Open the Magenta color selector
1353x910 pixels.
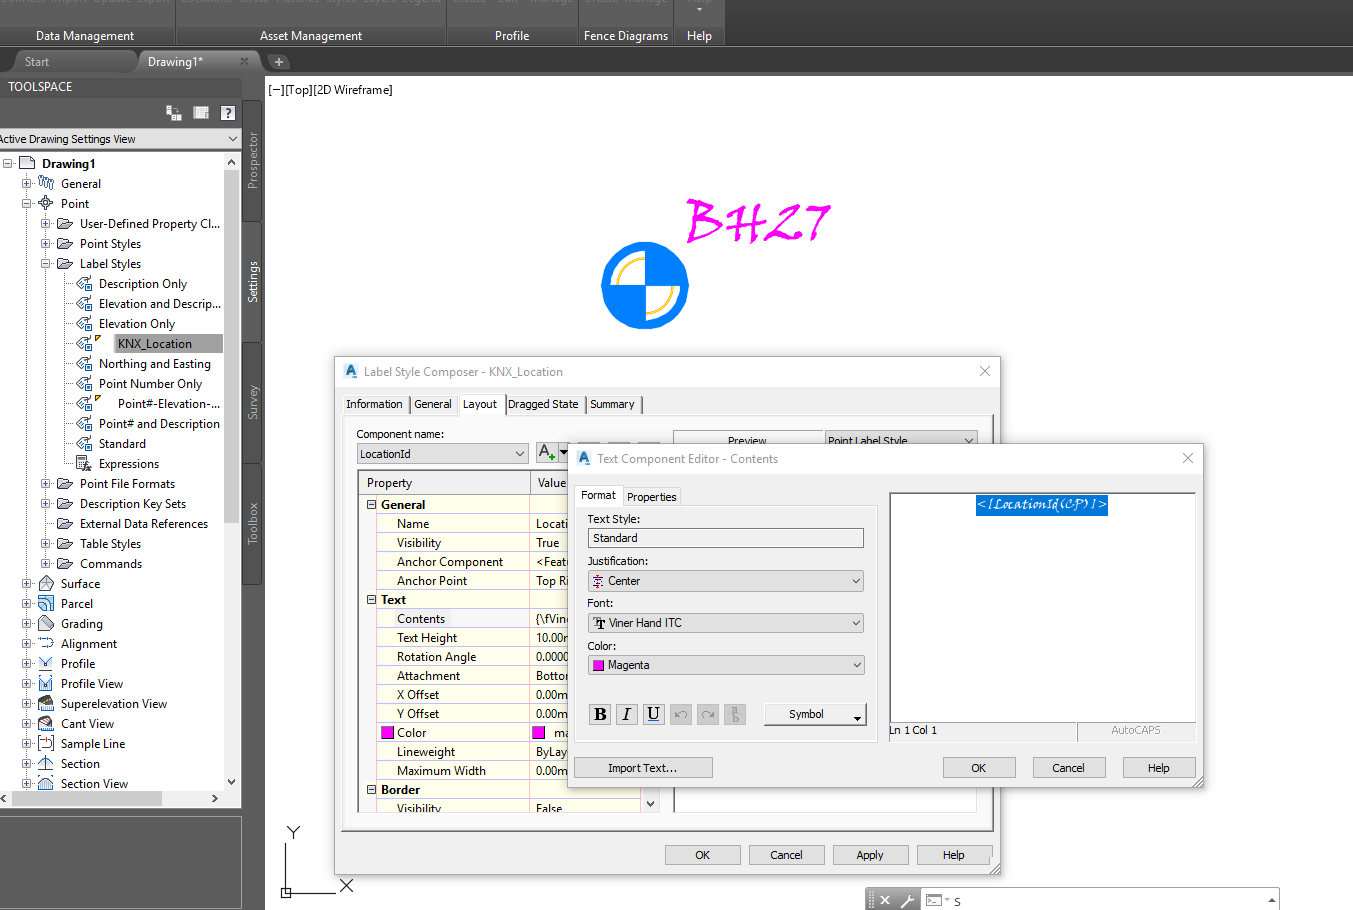click(858, 664)
